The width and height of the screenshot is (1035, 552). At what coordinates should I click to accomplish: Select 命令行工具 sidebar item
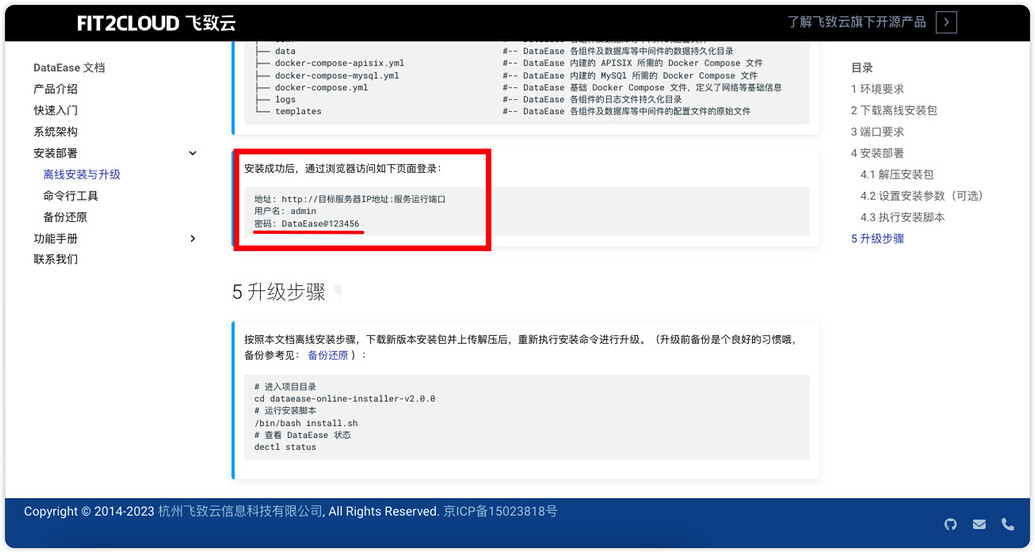[x=71, y=195]
